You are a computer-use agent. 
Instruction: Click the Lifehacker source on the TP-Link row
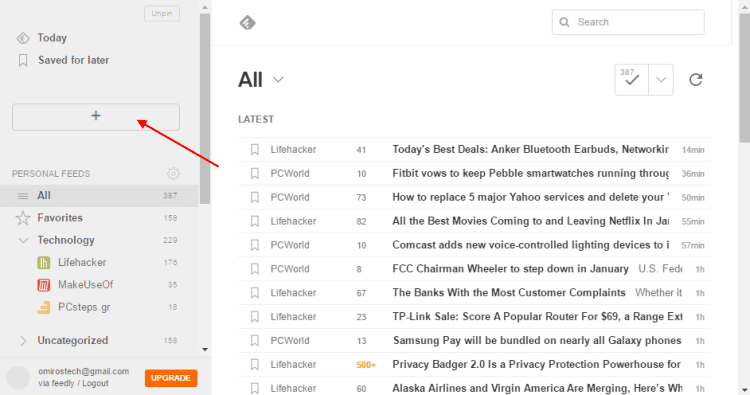(x=293, y=317)
